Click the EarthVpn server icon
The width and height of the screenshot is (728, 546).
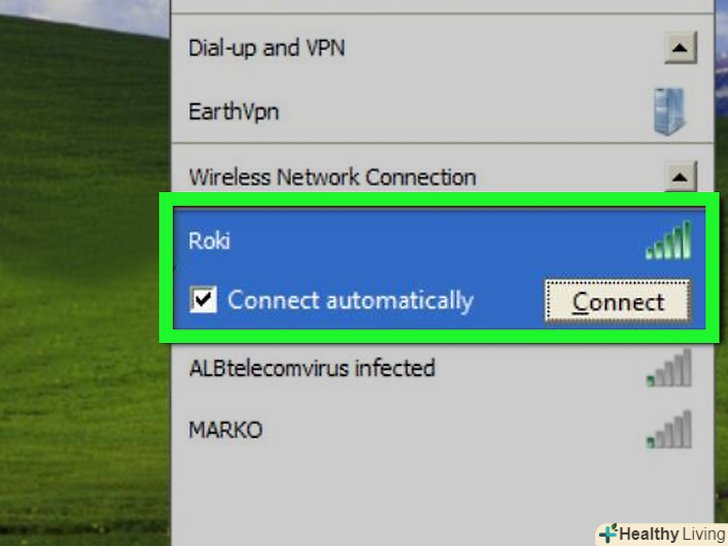click(x=669, y=112)
